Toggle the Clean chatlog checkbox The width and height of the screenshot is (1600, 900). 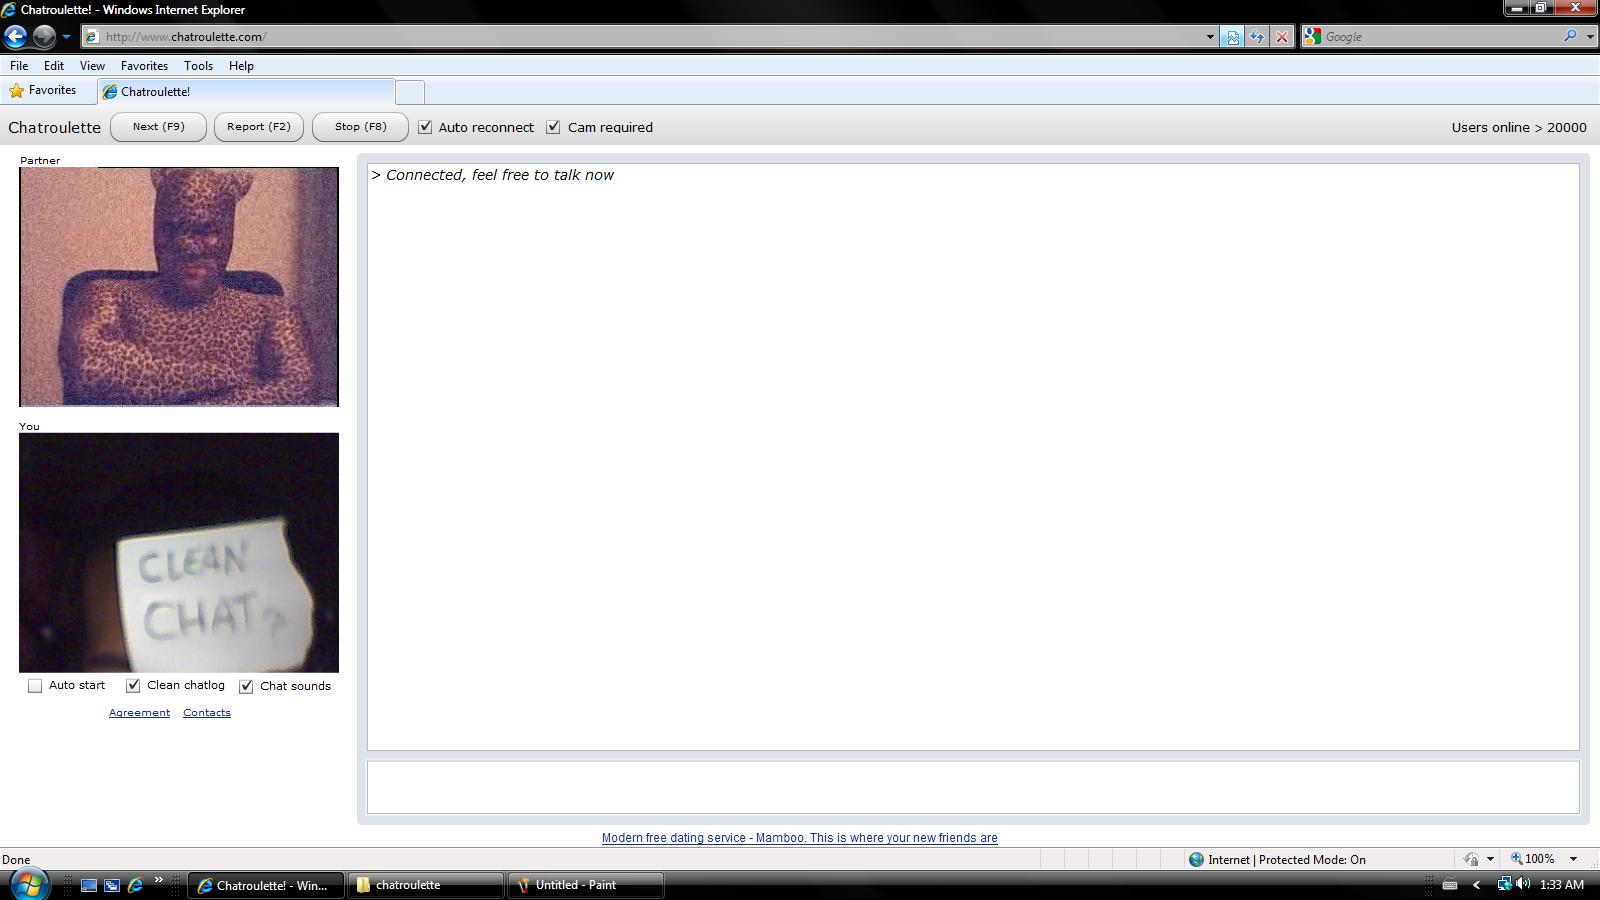[133, 686]
